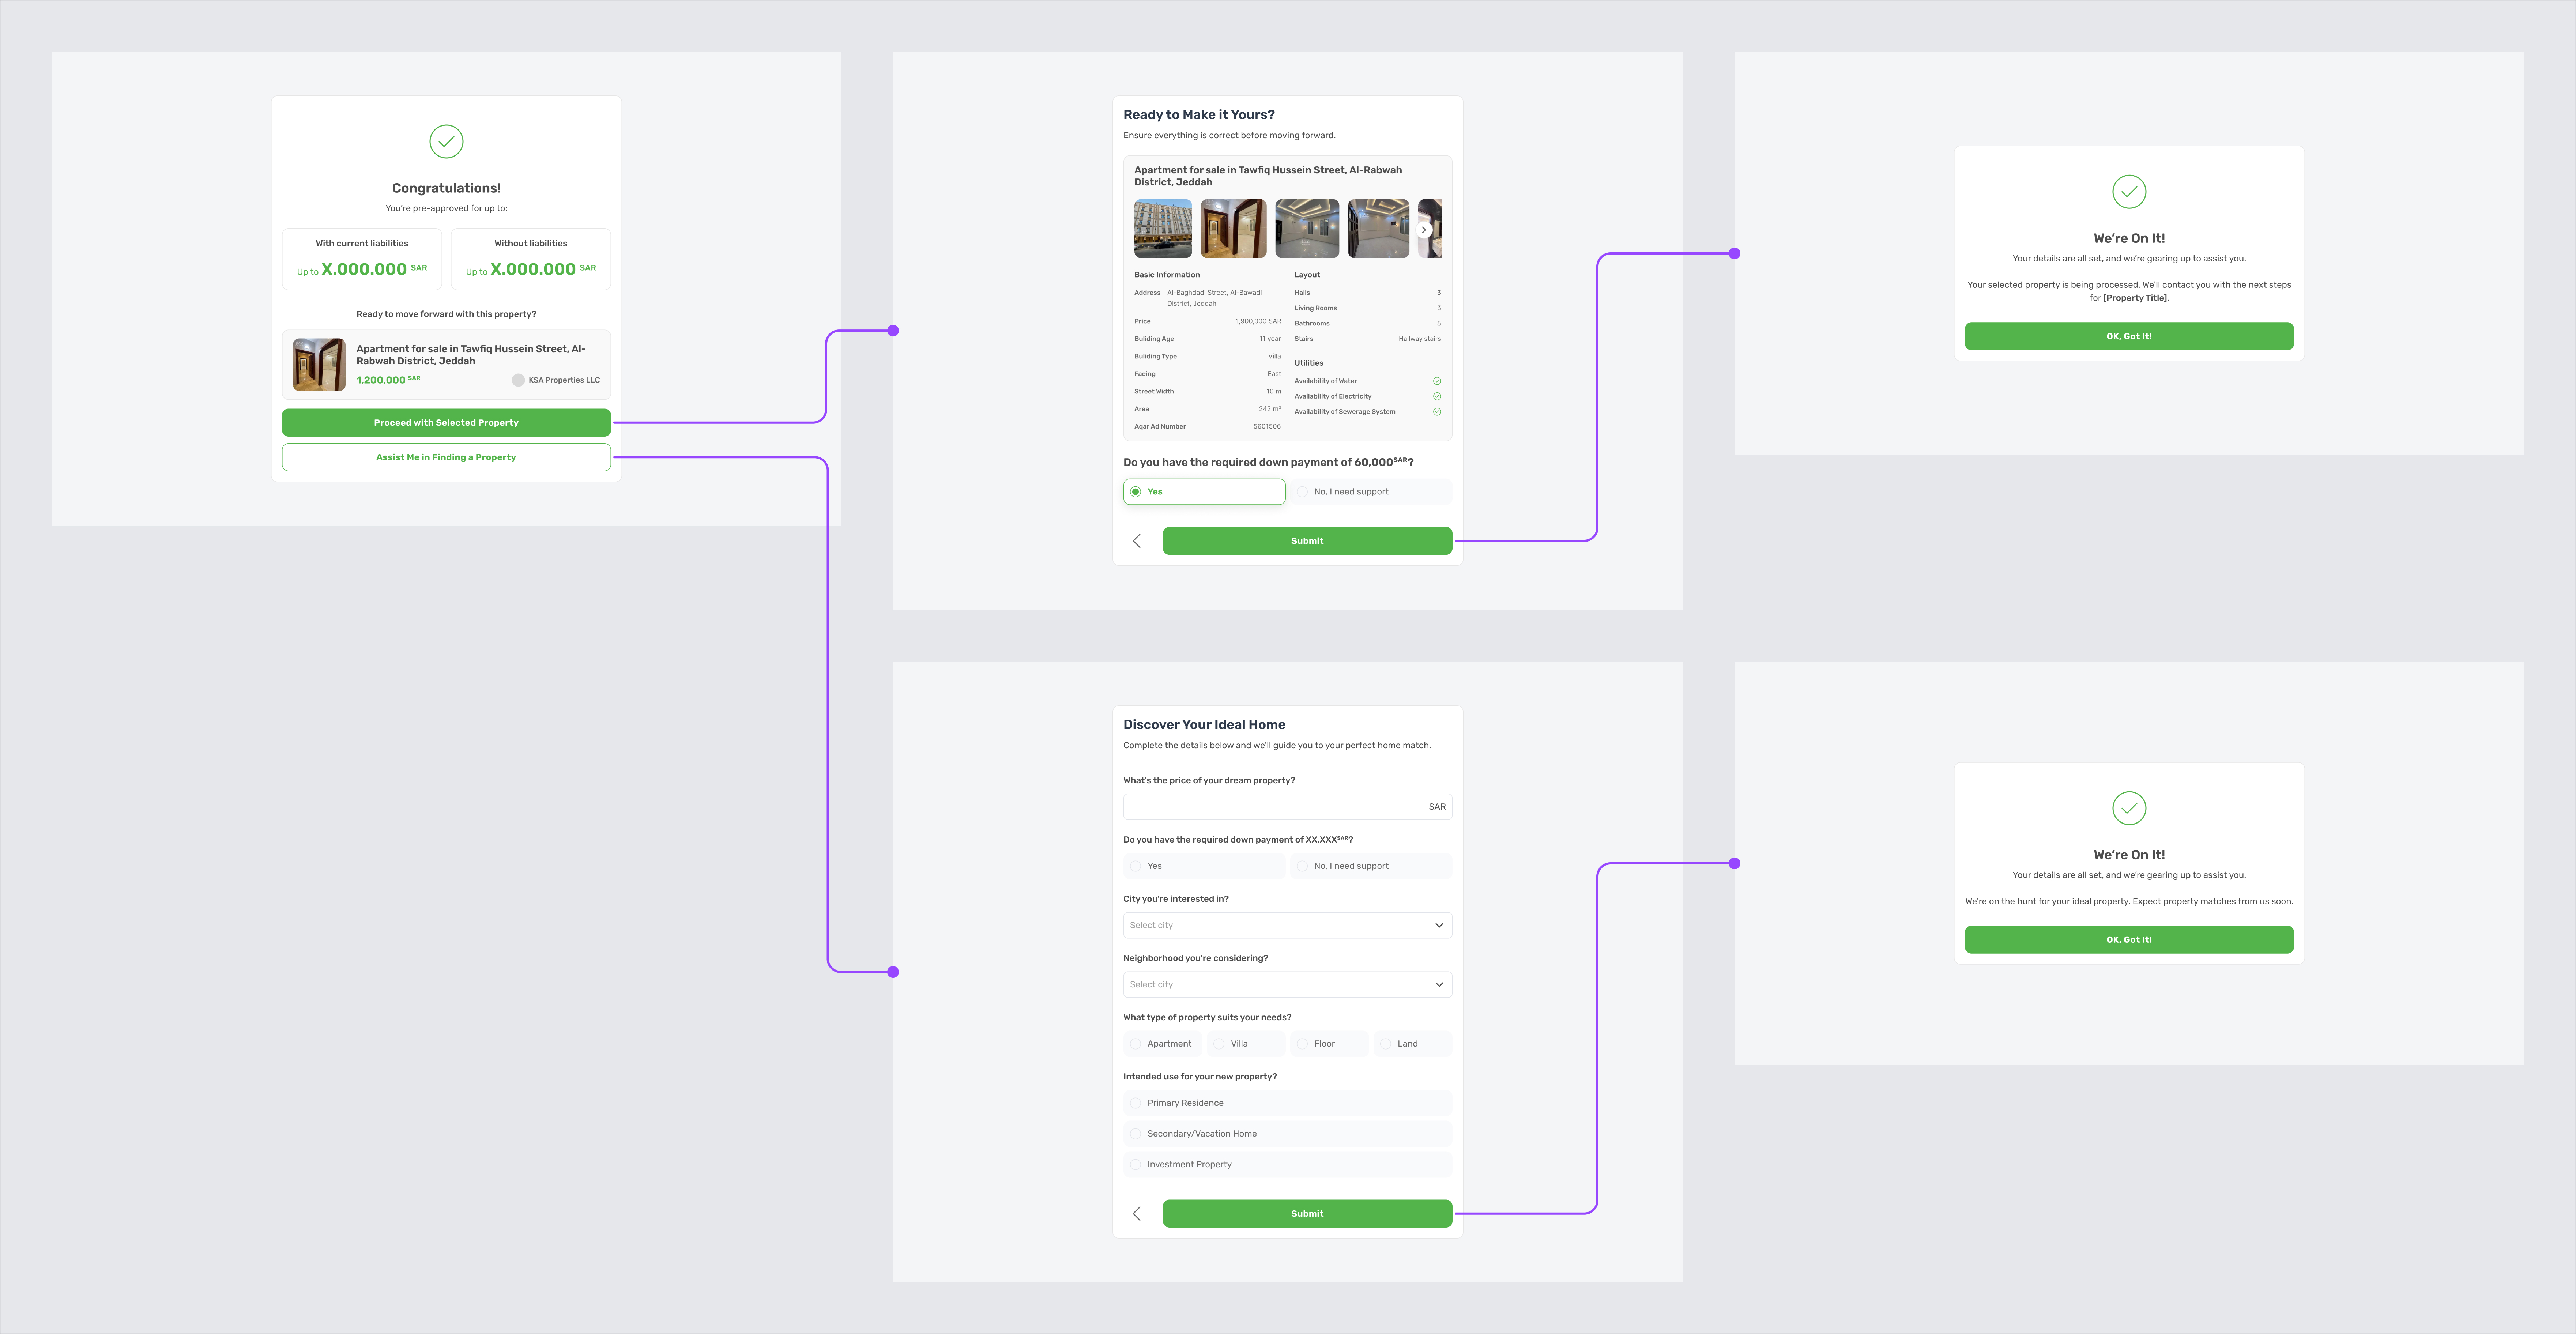Submit the Ready to Make it Yours form
Image resolution: width=2576 pixels, height=1334 pixels.
click(x=1307, y=541)
